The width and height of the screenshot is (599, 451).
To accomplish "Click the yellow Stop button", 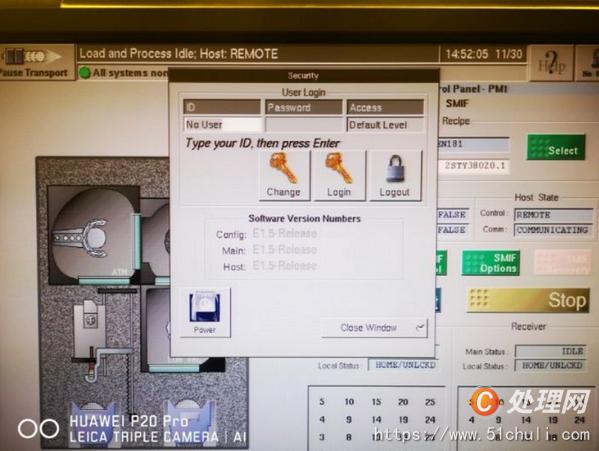I will click(528, 300).
